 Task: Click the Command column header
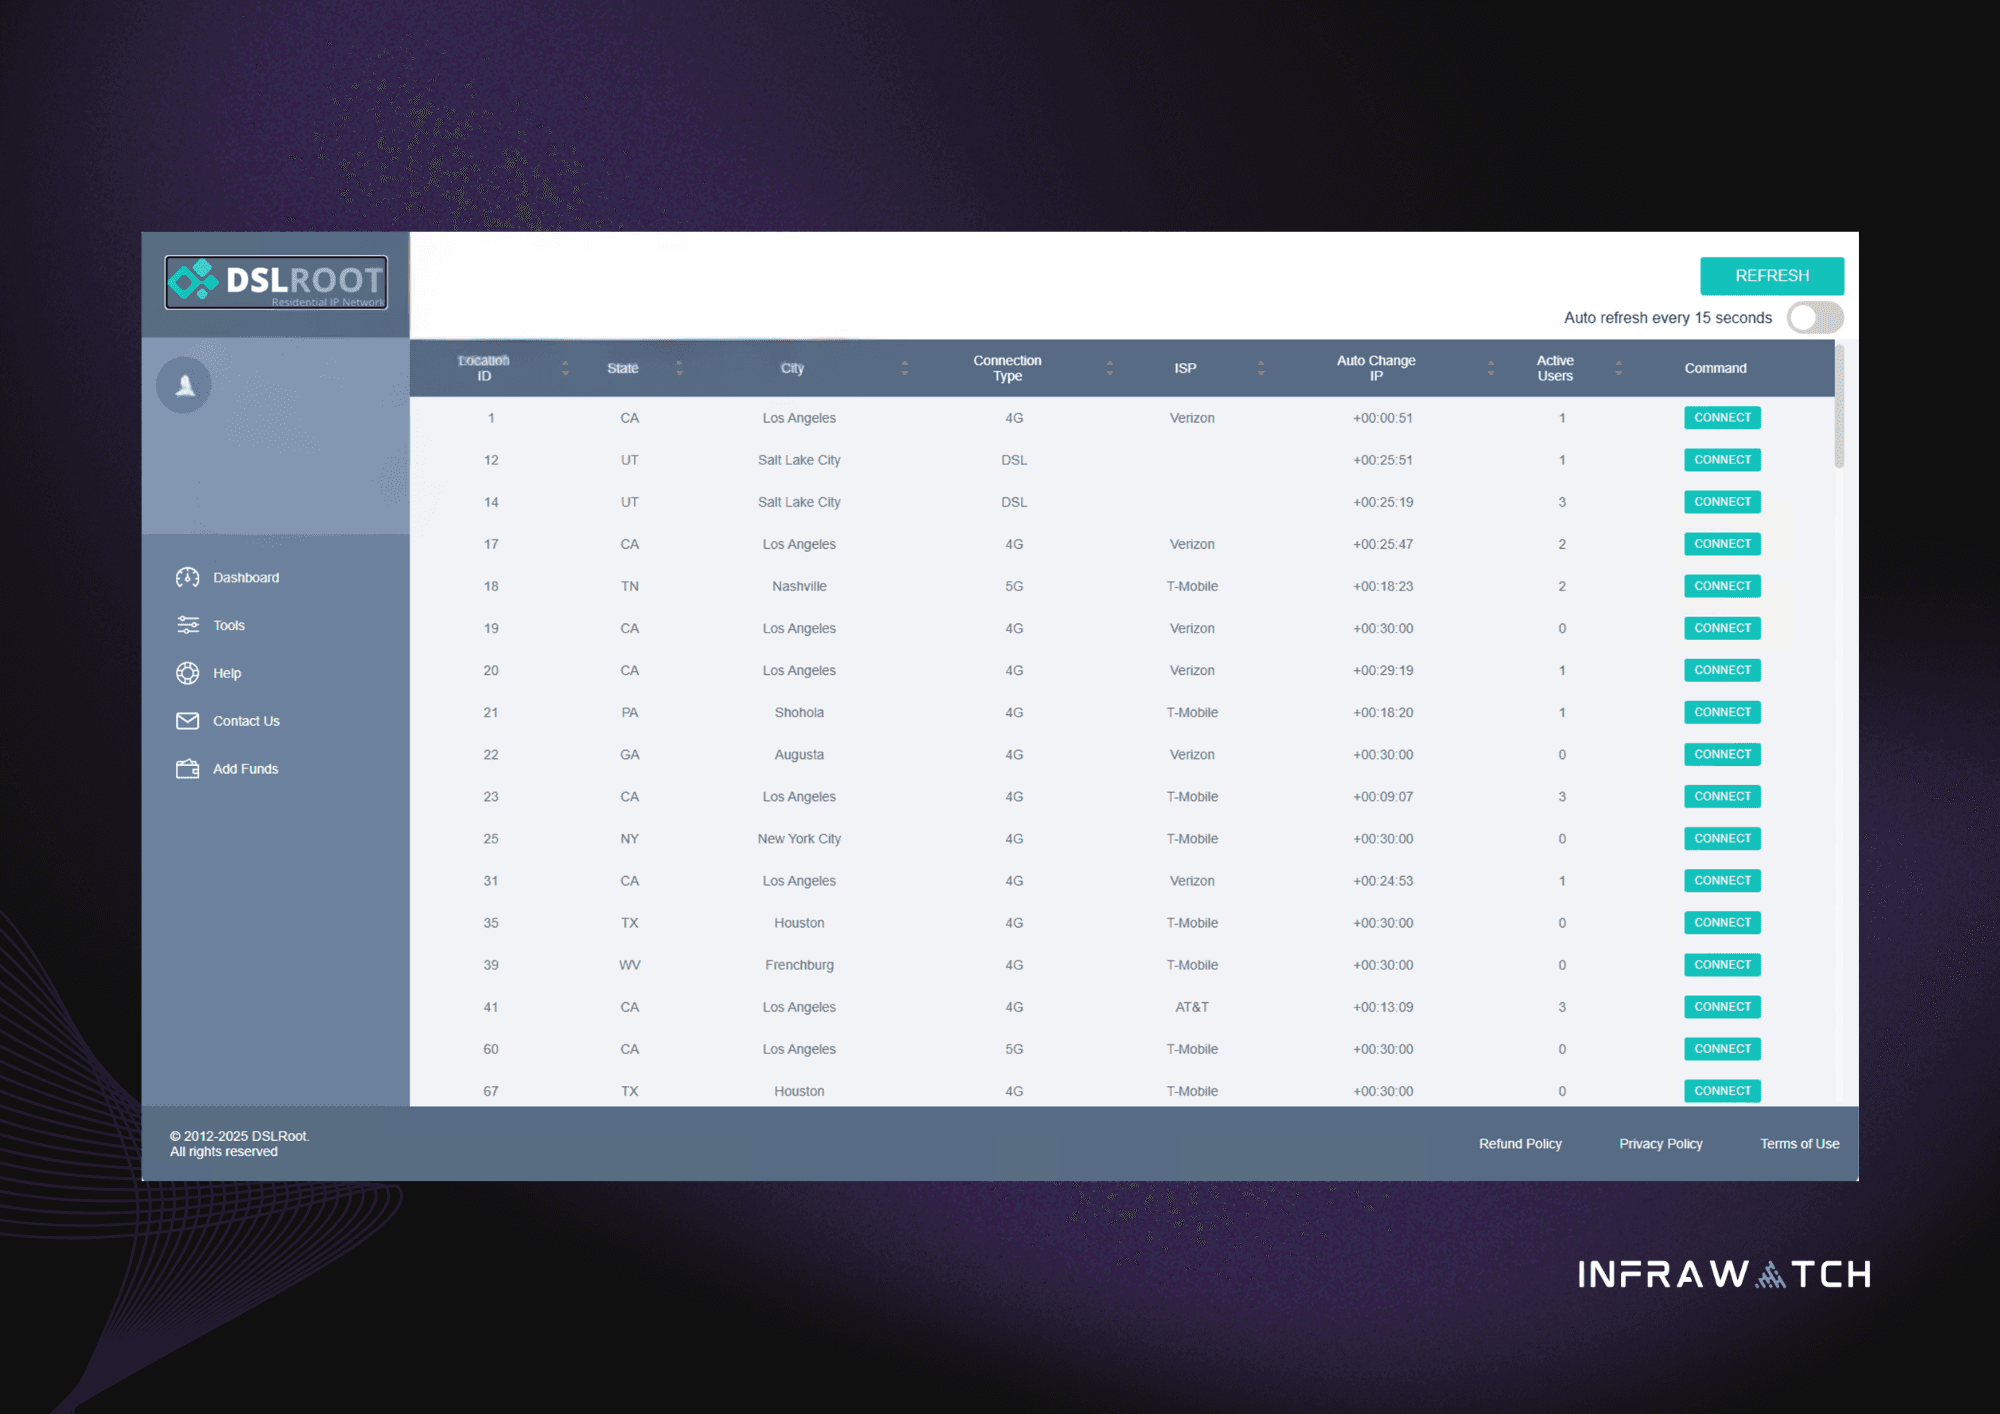(x=1715, y=368)
